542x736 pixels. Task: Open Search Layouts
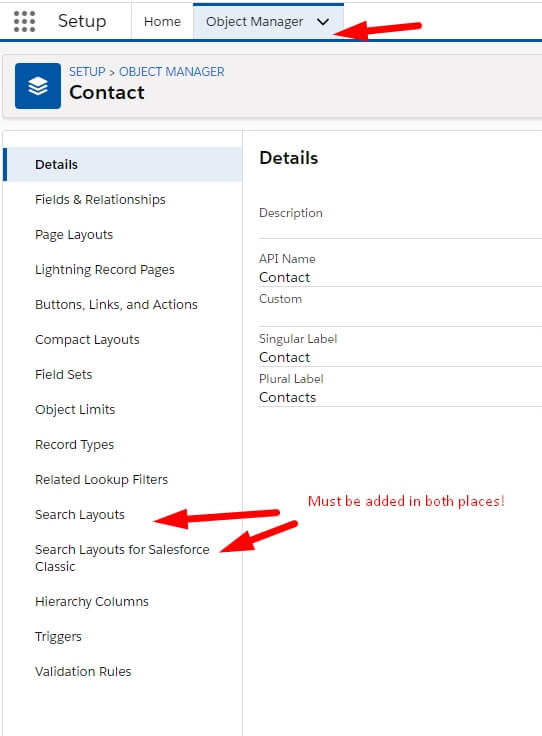pyautogui.click(x=80, y=514)
